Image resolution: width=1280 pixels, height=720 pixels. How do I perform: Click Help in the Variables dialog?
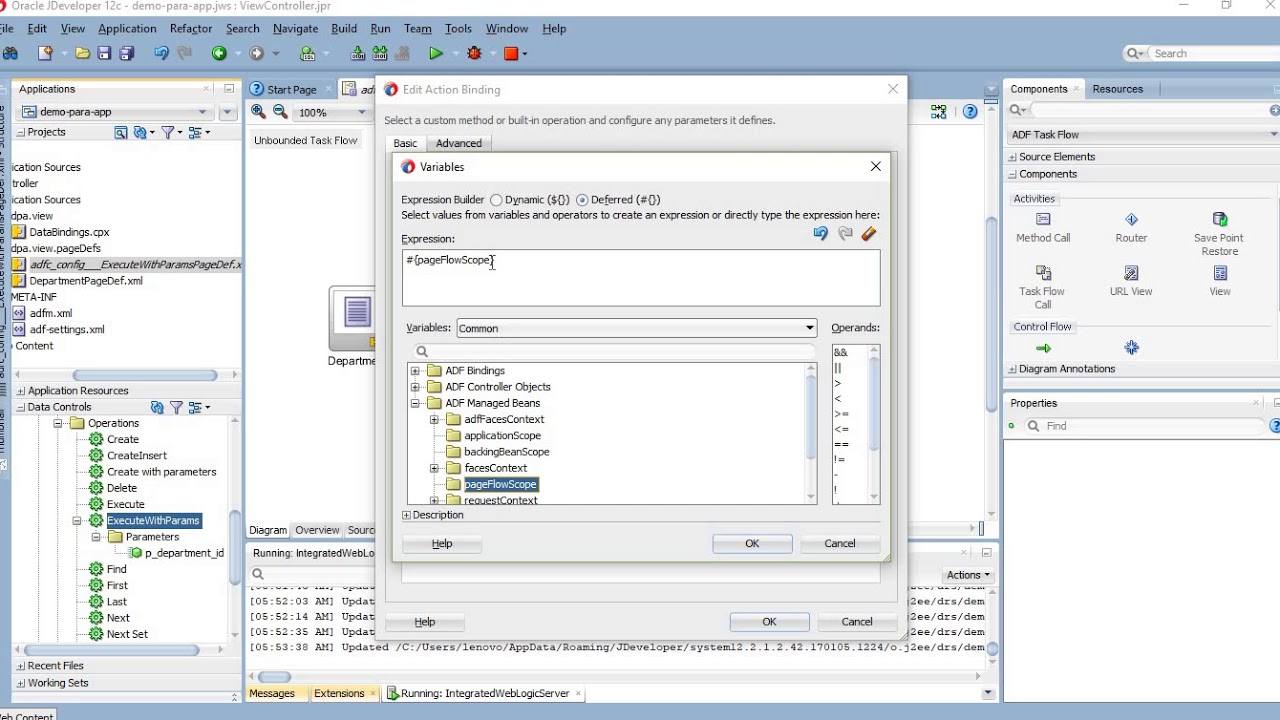pyautogui.click(x=442, y=544)
